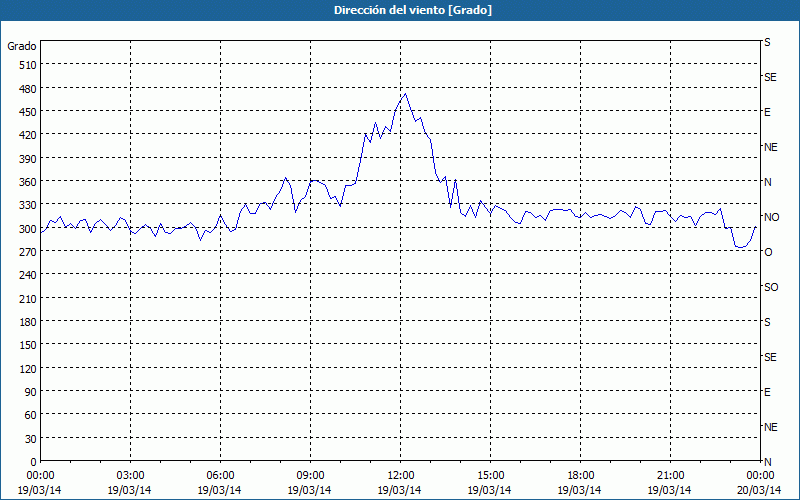Viewport: 800px width, 500px height.
Task: Click the 12:00 time label on the x-axis
Action: [x=400, y=475]
